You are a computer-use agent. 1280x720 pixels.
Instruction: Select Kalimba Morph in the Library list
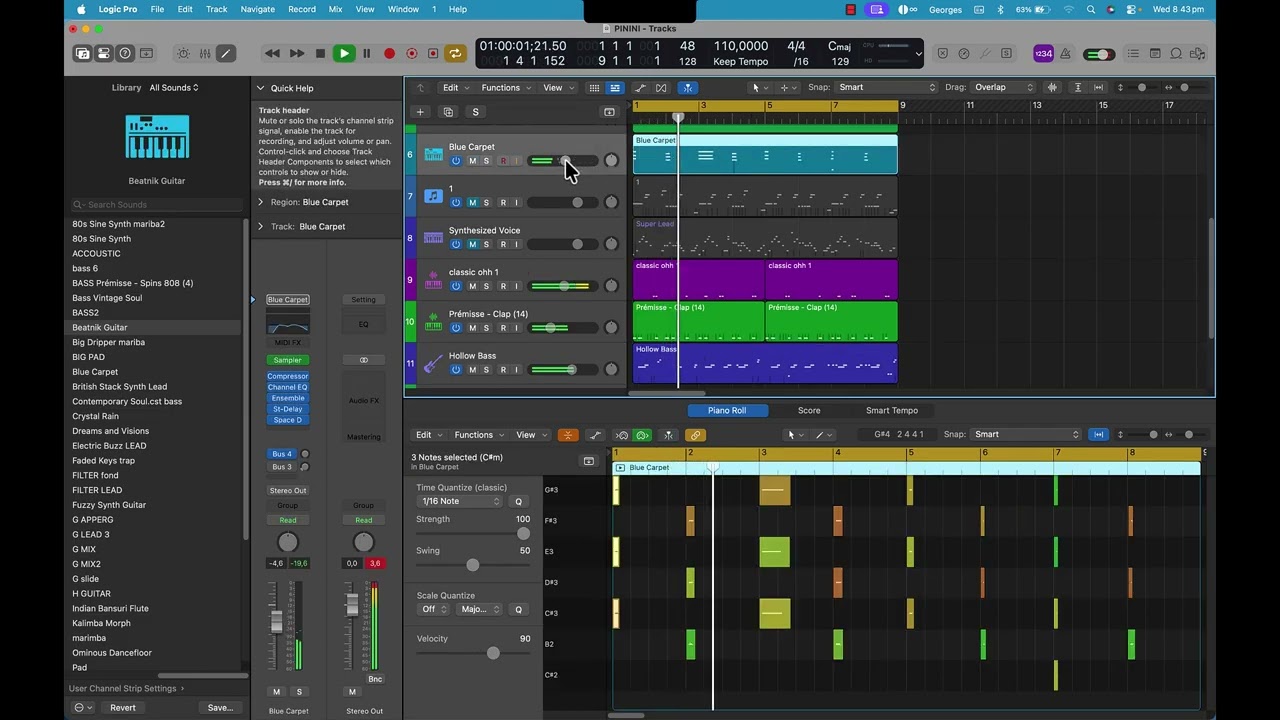[101, 624]
